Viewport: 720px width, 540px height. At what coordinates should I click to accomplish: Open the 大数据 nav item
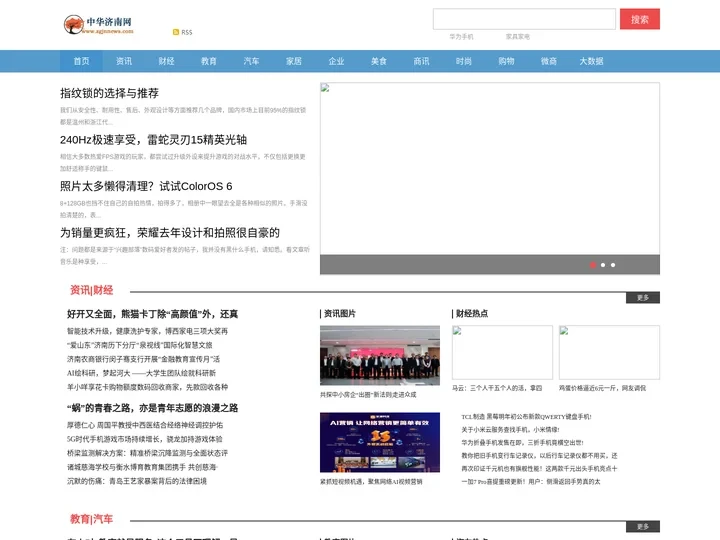(591, 61)
